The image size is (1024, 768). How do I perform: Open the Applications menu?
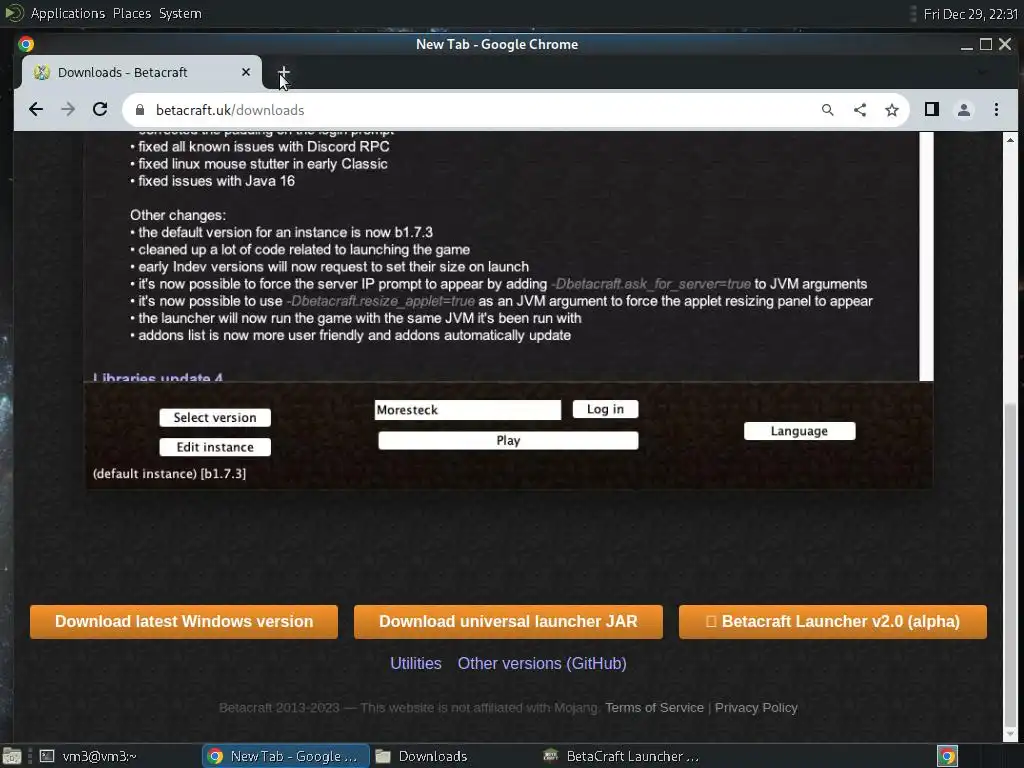(x=67, y=13)
